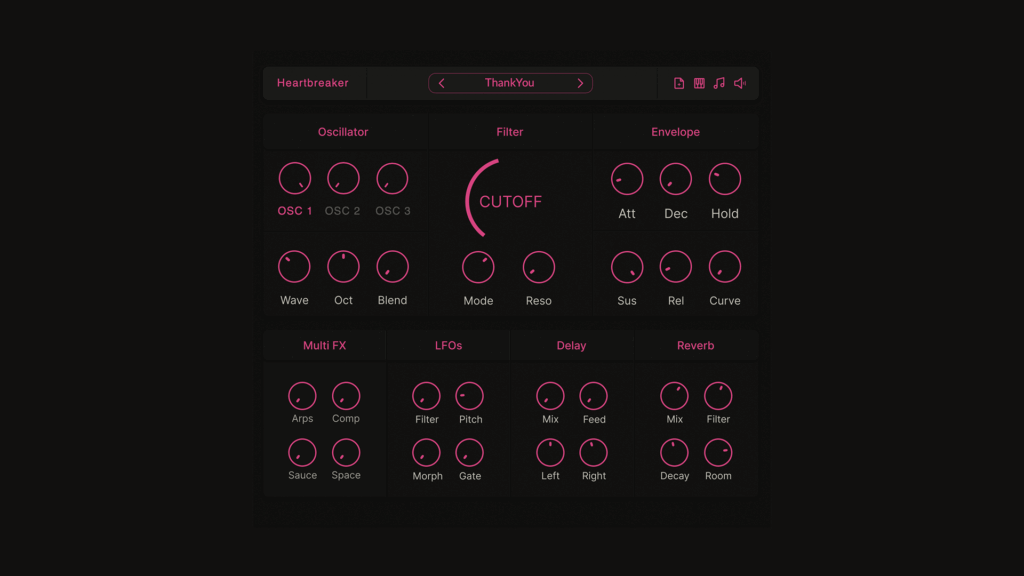The height and width of the screenshot is (576, 1024).
Task: Open the piano keyboard icon
Action: (x=699, y=84)
